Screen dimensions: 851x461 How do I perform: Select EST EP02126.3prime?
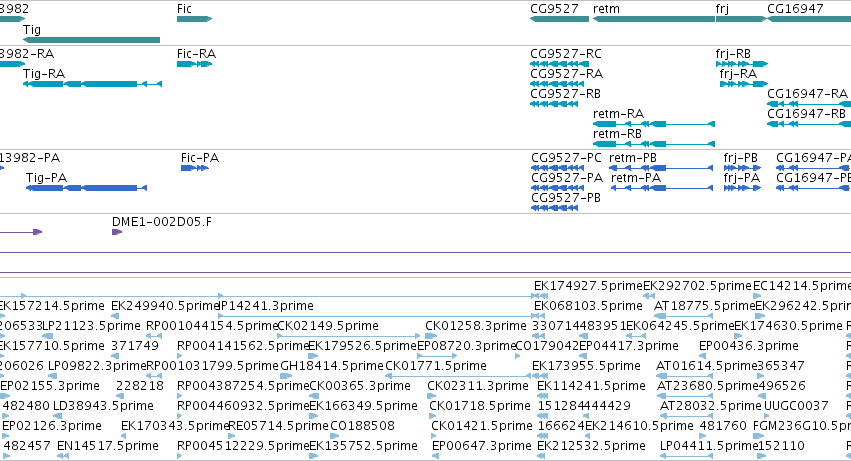tap(52, 426)
